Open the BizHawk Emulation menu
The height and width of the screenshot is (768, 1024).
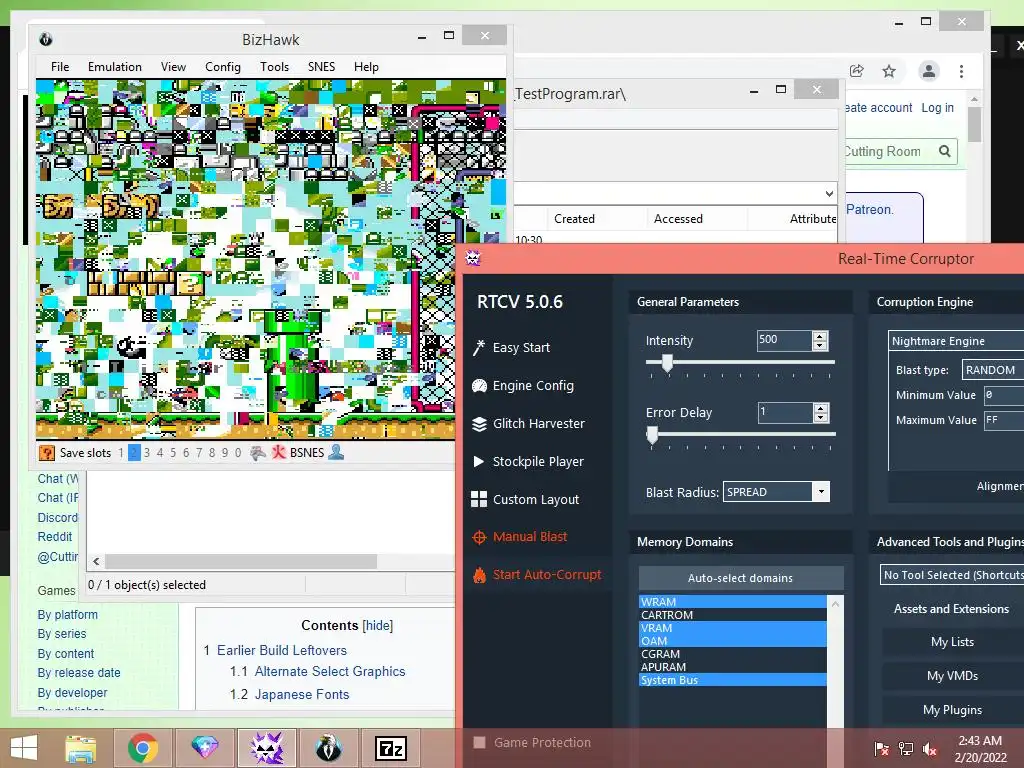pyautogui.click(x=115, y=67)
